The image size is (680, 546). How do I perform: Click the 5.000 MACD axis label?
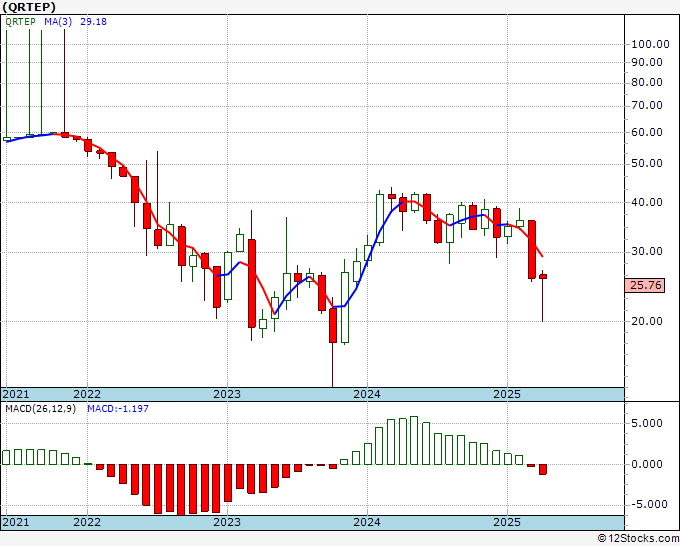click(x=647, y=423)
